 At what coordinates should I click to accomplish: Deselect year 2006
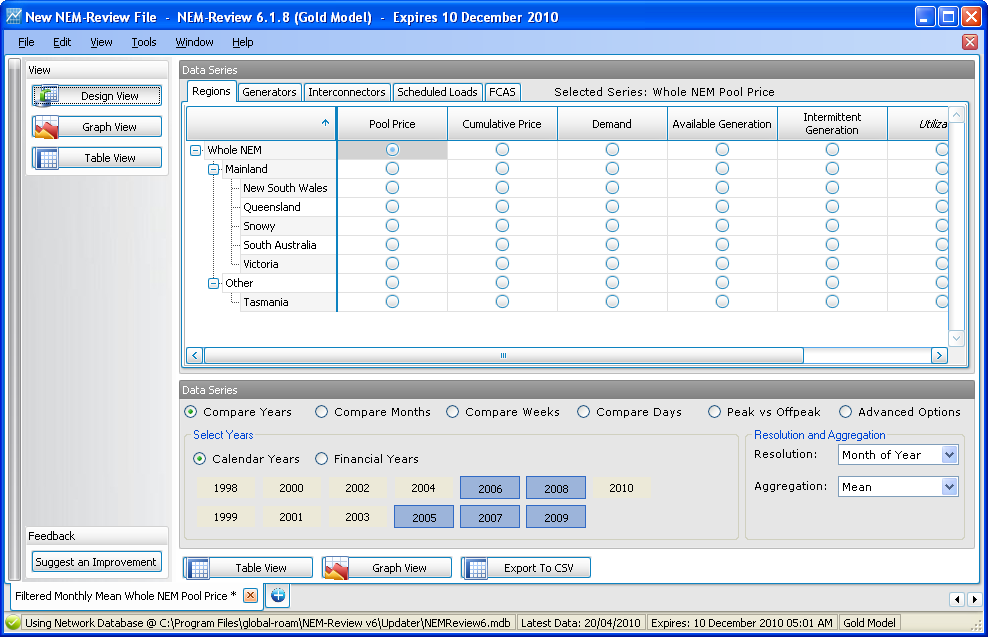490,488
